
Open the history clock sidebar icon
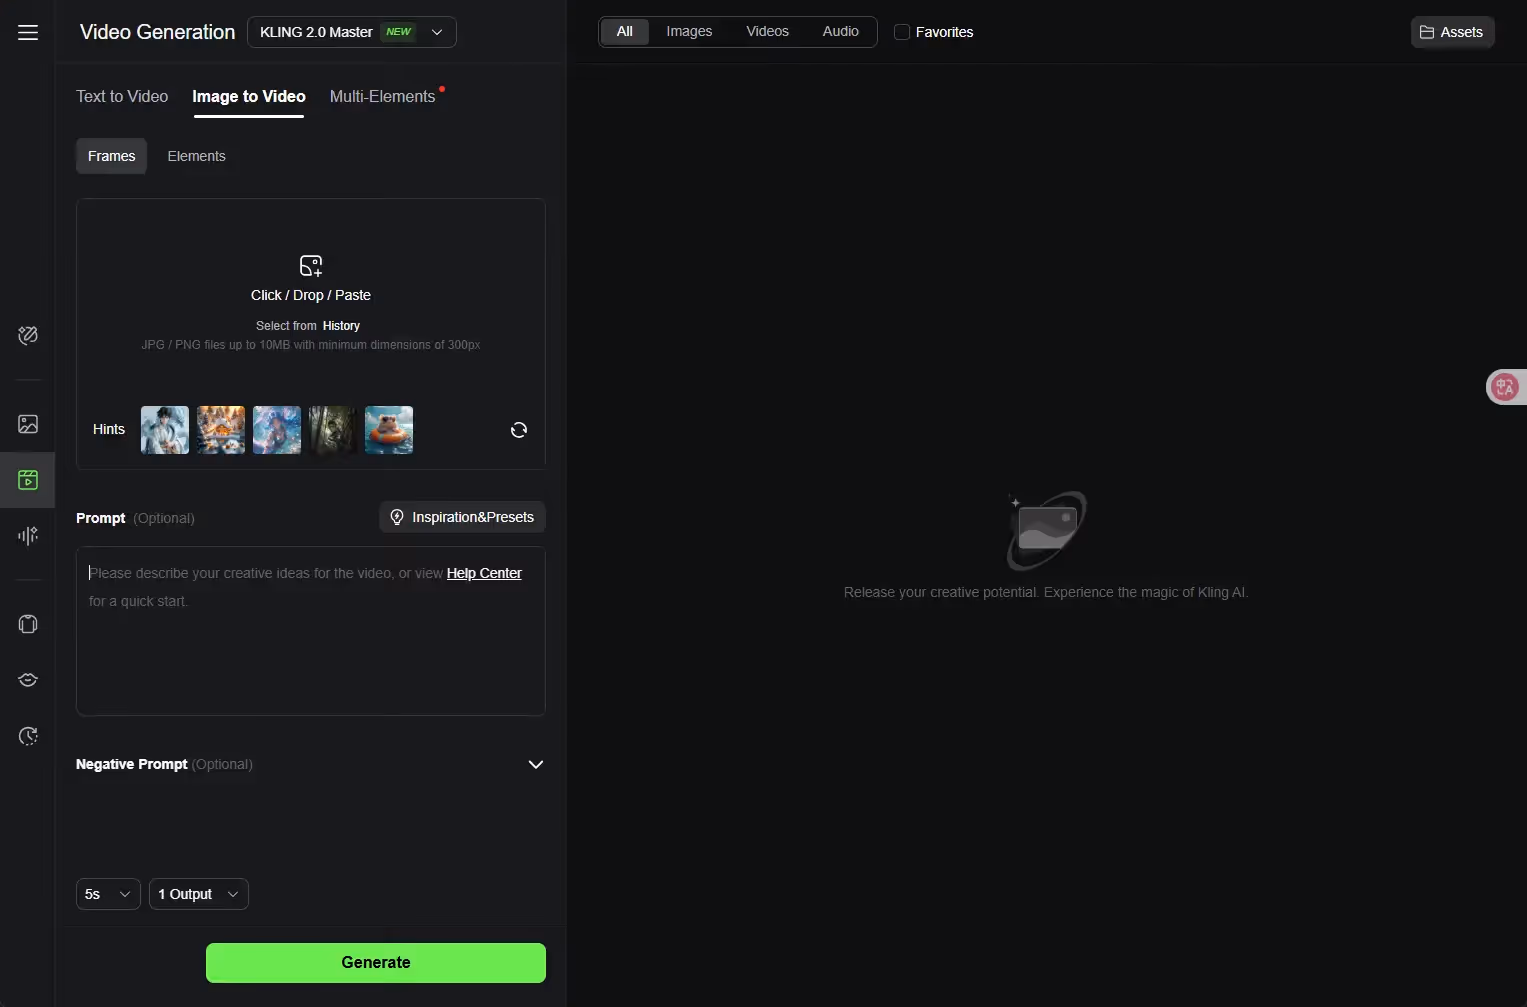click(x=28, y=736)
